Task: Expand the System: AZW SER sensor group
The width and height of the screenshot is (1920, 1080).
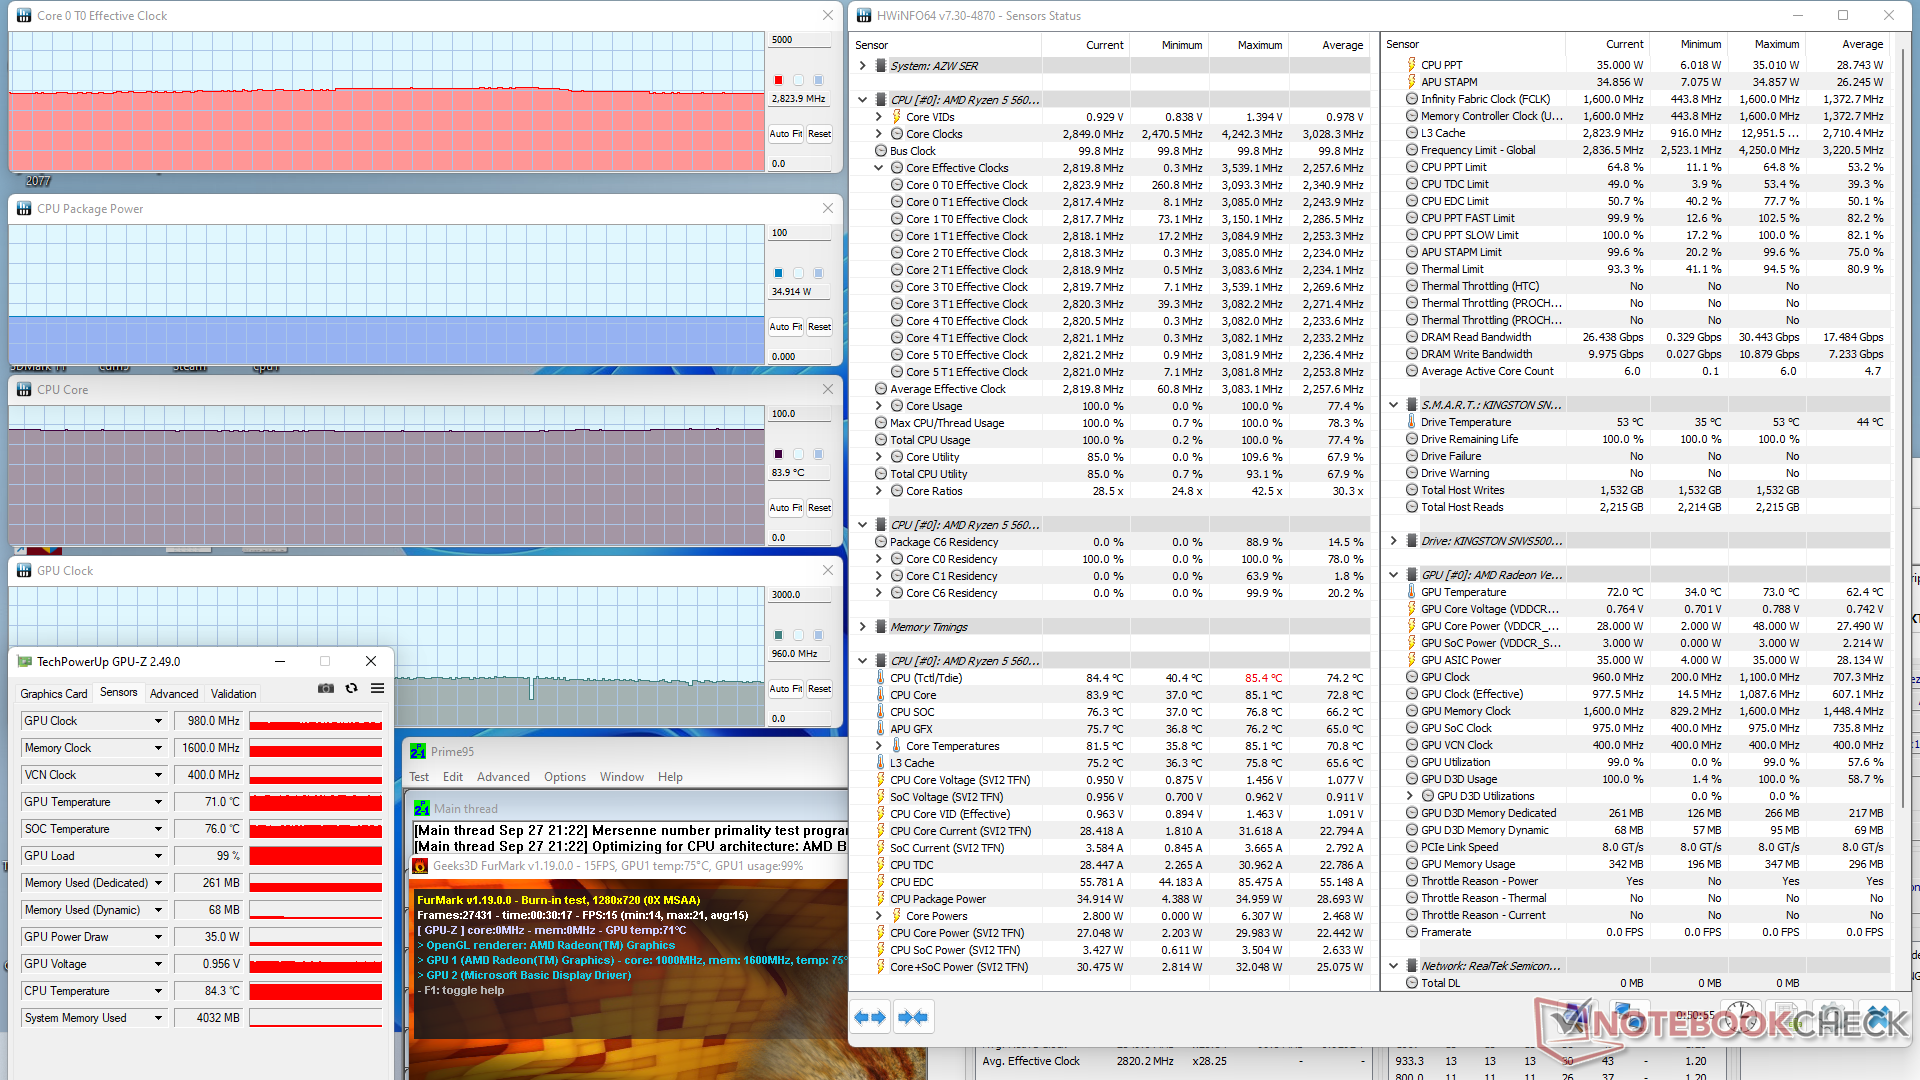Action: pos(862,66)
